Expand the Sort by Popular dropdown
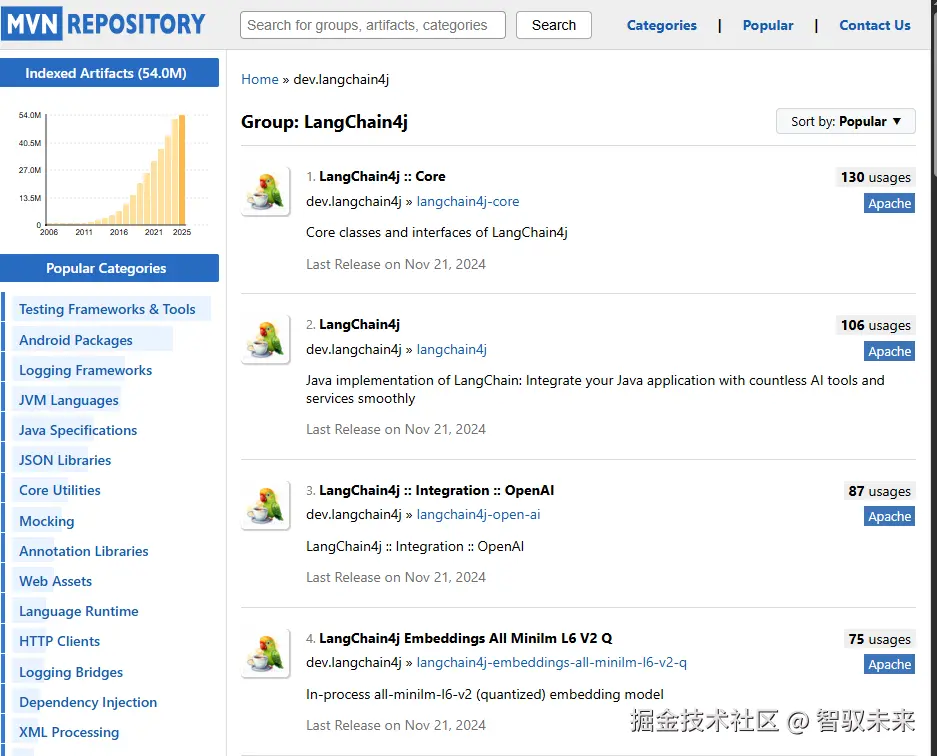The height and width of the screenshot is (756, 937). click(x=846, y=121)
